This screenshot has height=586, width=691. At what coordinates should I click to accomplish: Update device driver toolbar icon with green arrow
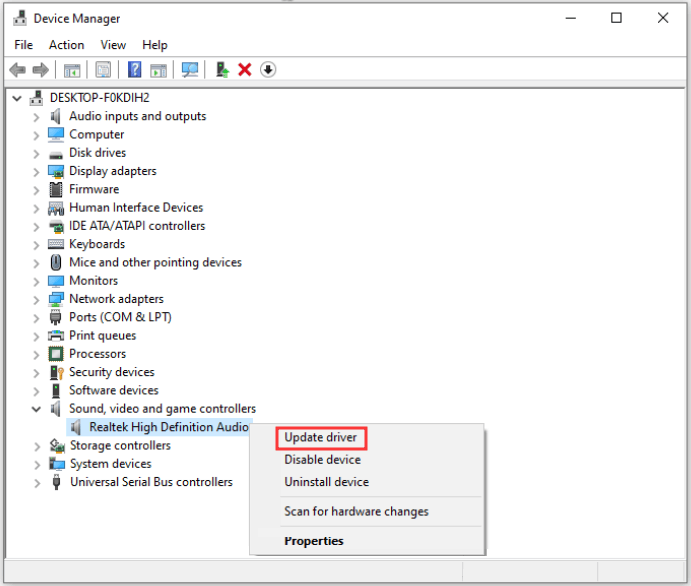click(x=222, y=70)
